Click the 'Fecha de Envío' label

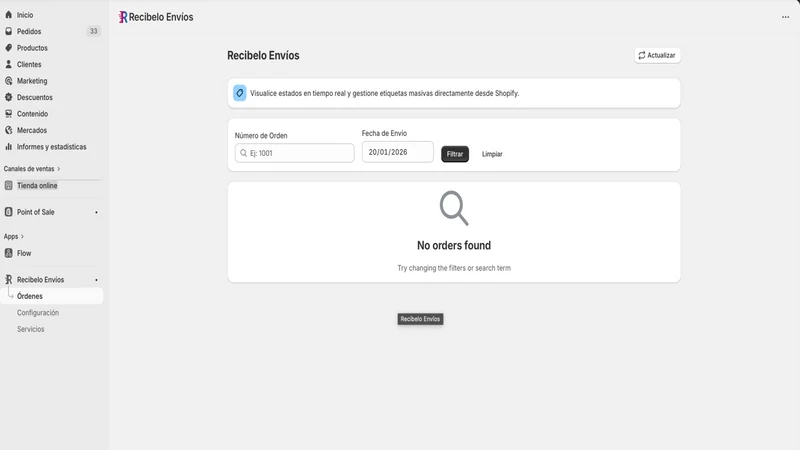(x=384, y=133)
